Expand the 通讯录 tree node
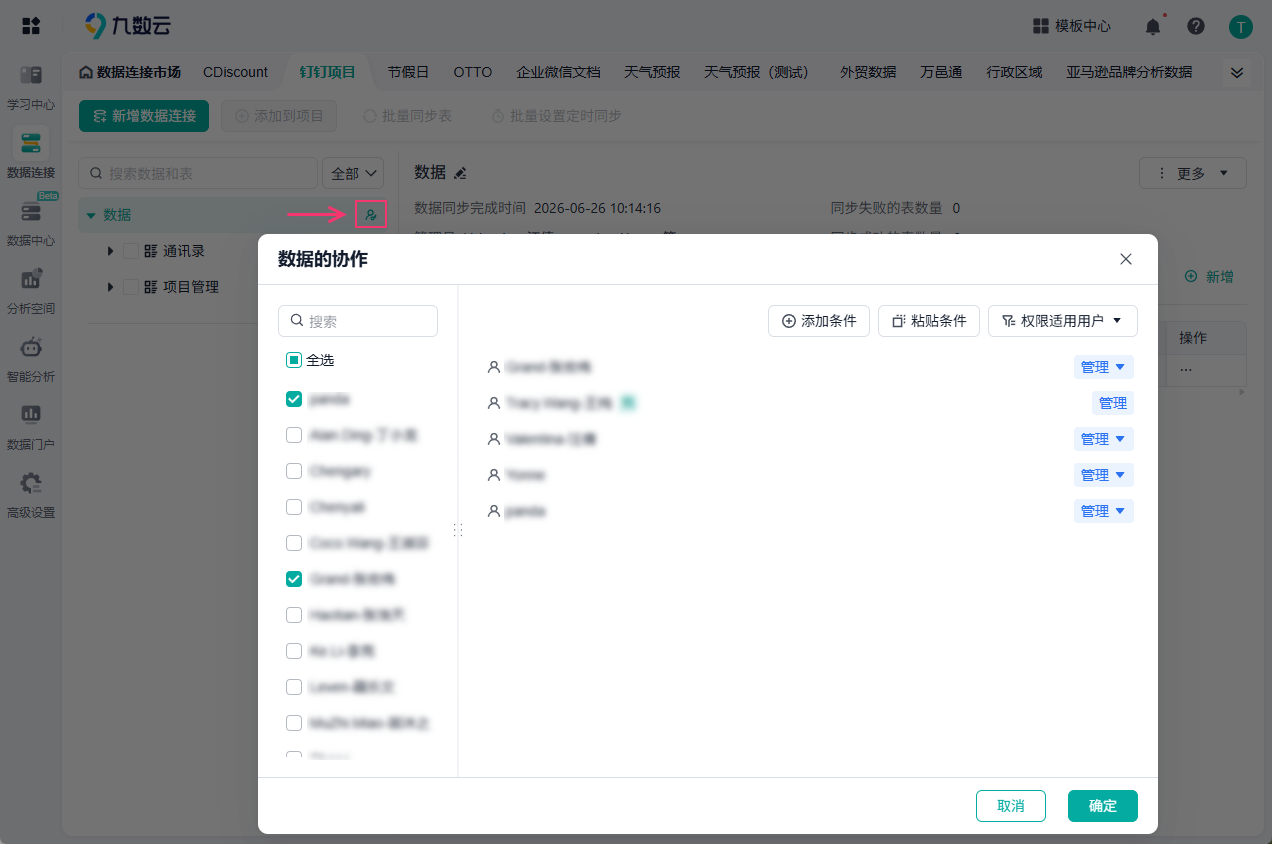This screenshot has height=844, width=1272. (111, 251)
